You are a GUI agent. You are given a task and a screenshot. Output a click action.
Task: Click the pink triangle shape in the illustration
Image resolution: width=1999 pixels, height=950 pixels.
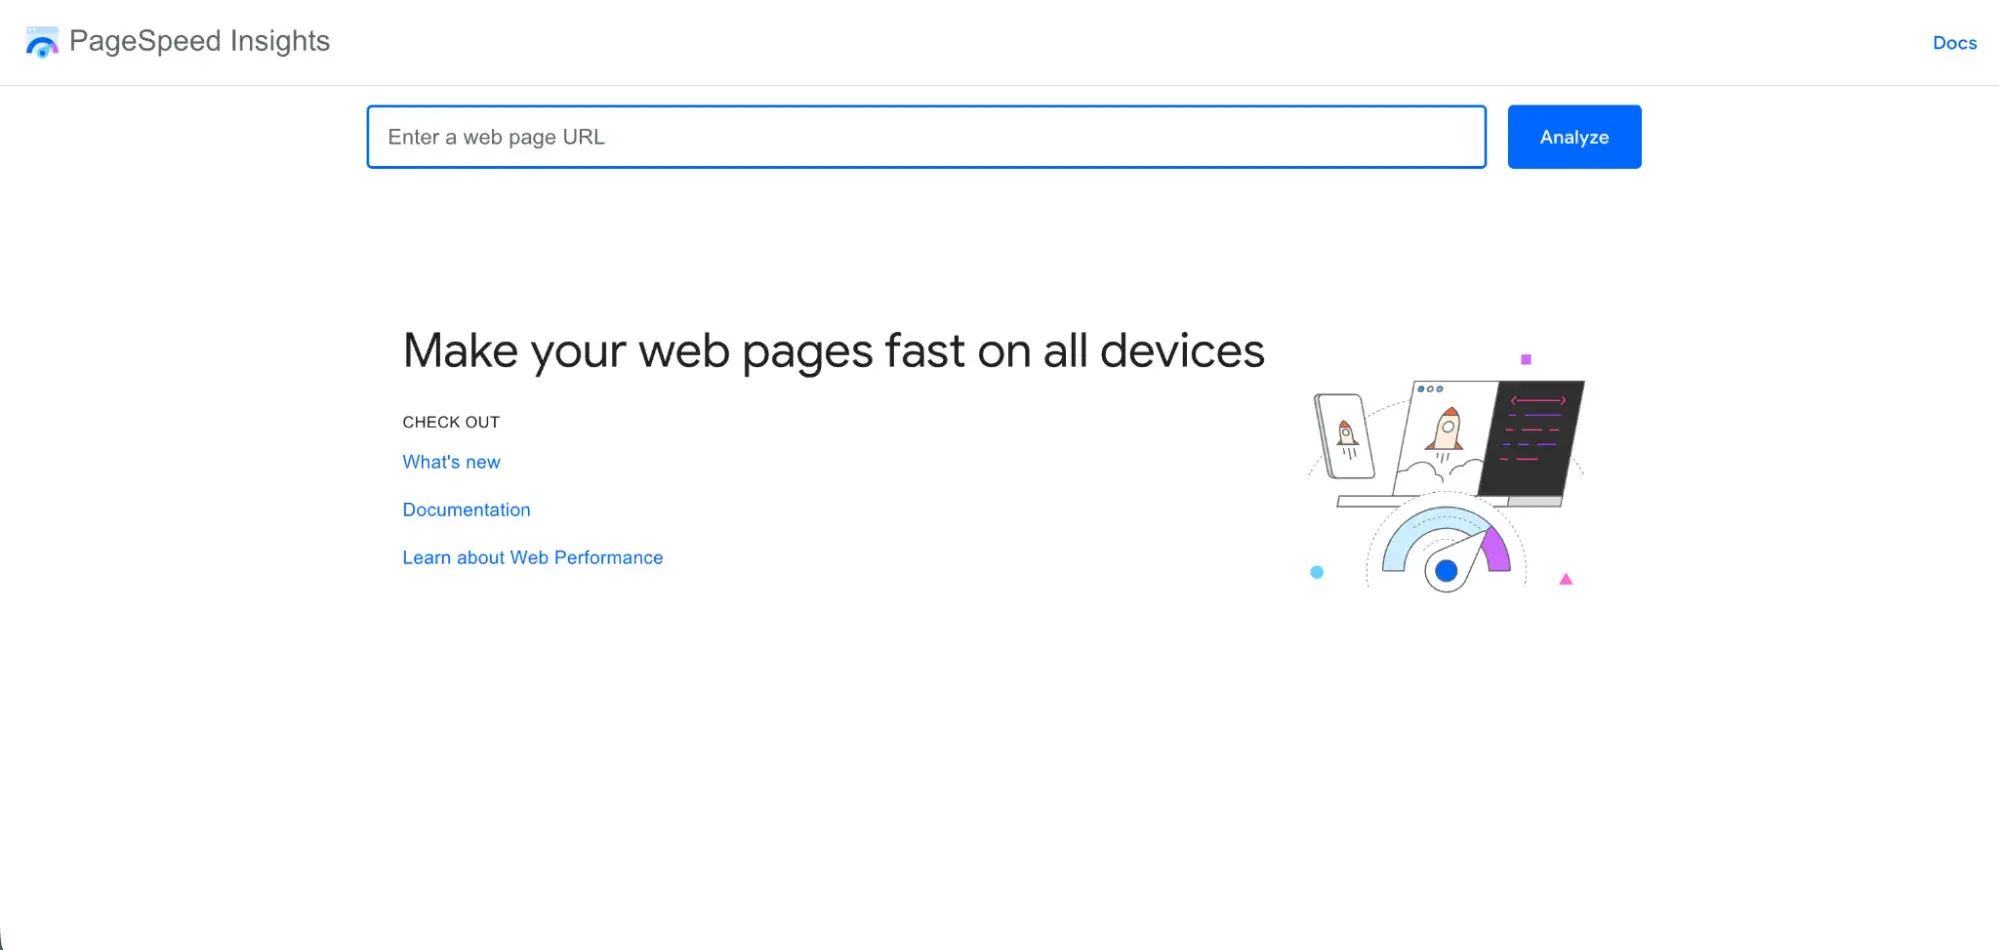[x=1563, y=577]
